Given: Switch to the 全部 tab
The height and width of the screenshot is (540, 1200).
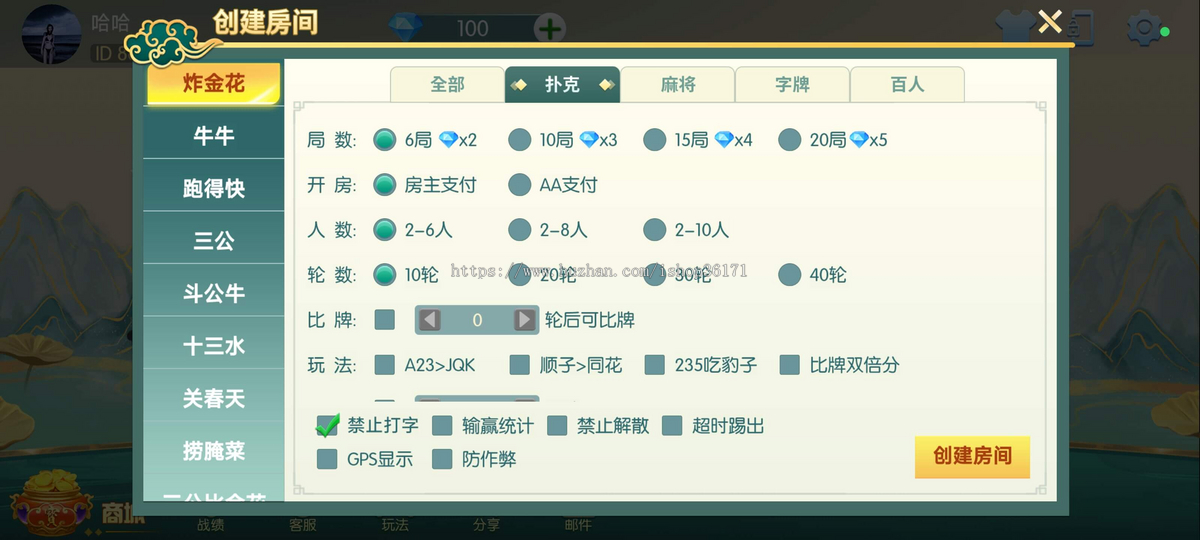Looking at the screenshot, I should point(447,85).
